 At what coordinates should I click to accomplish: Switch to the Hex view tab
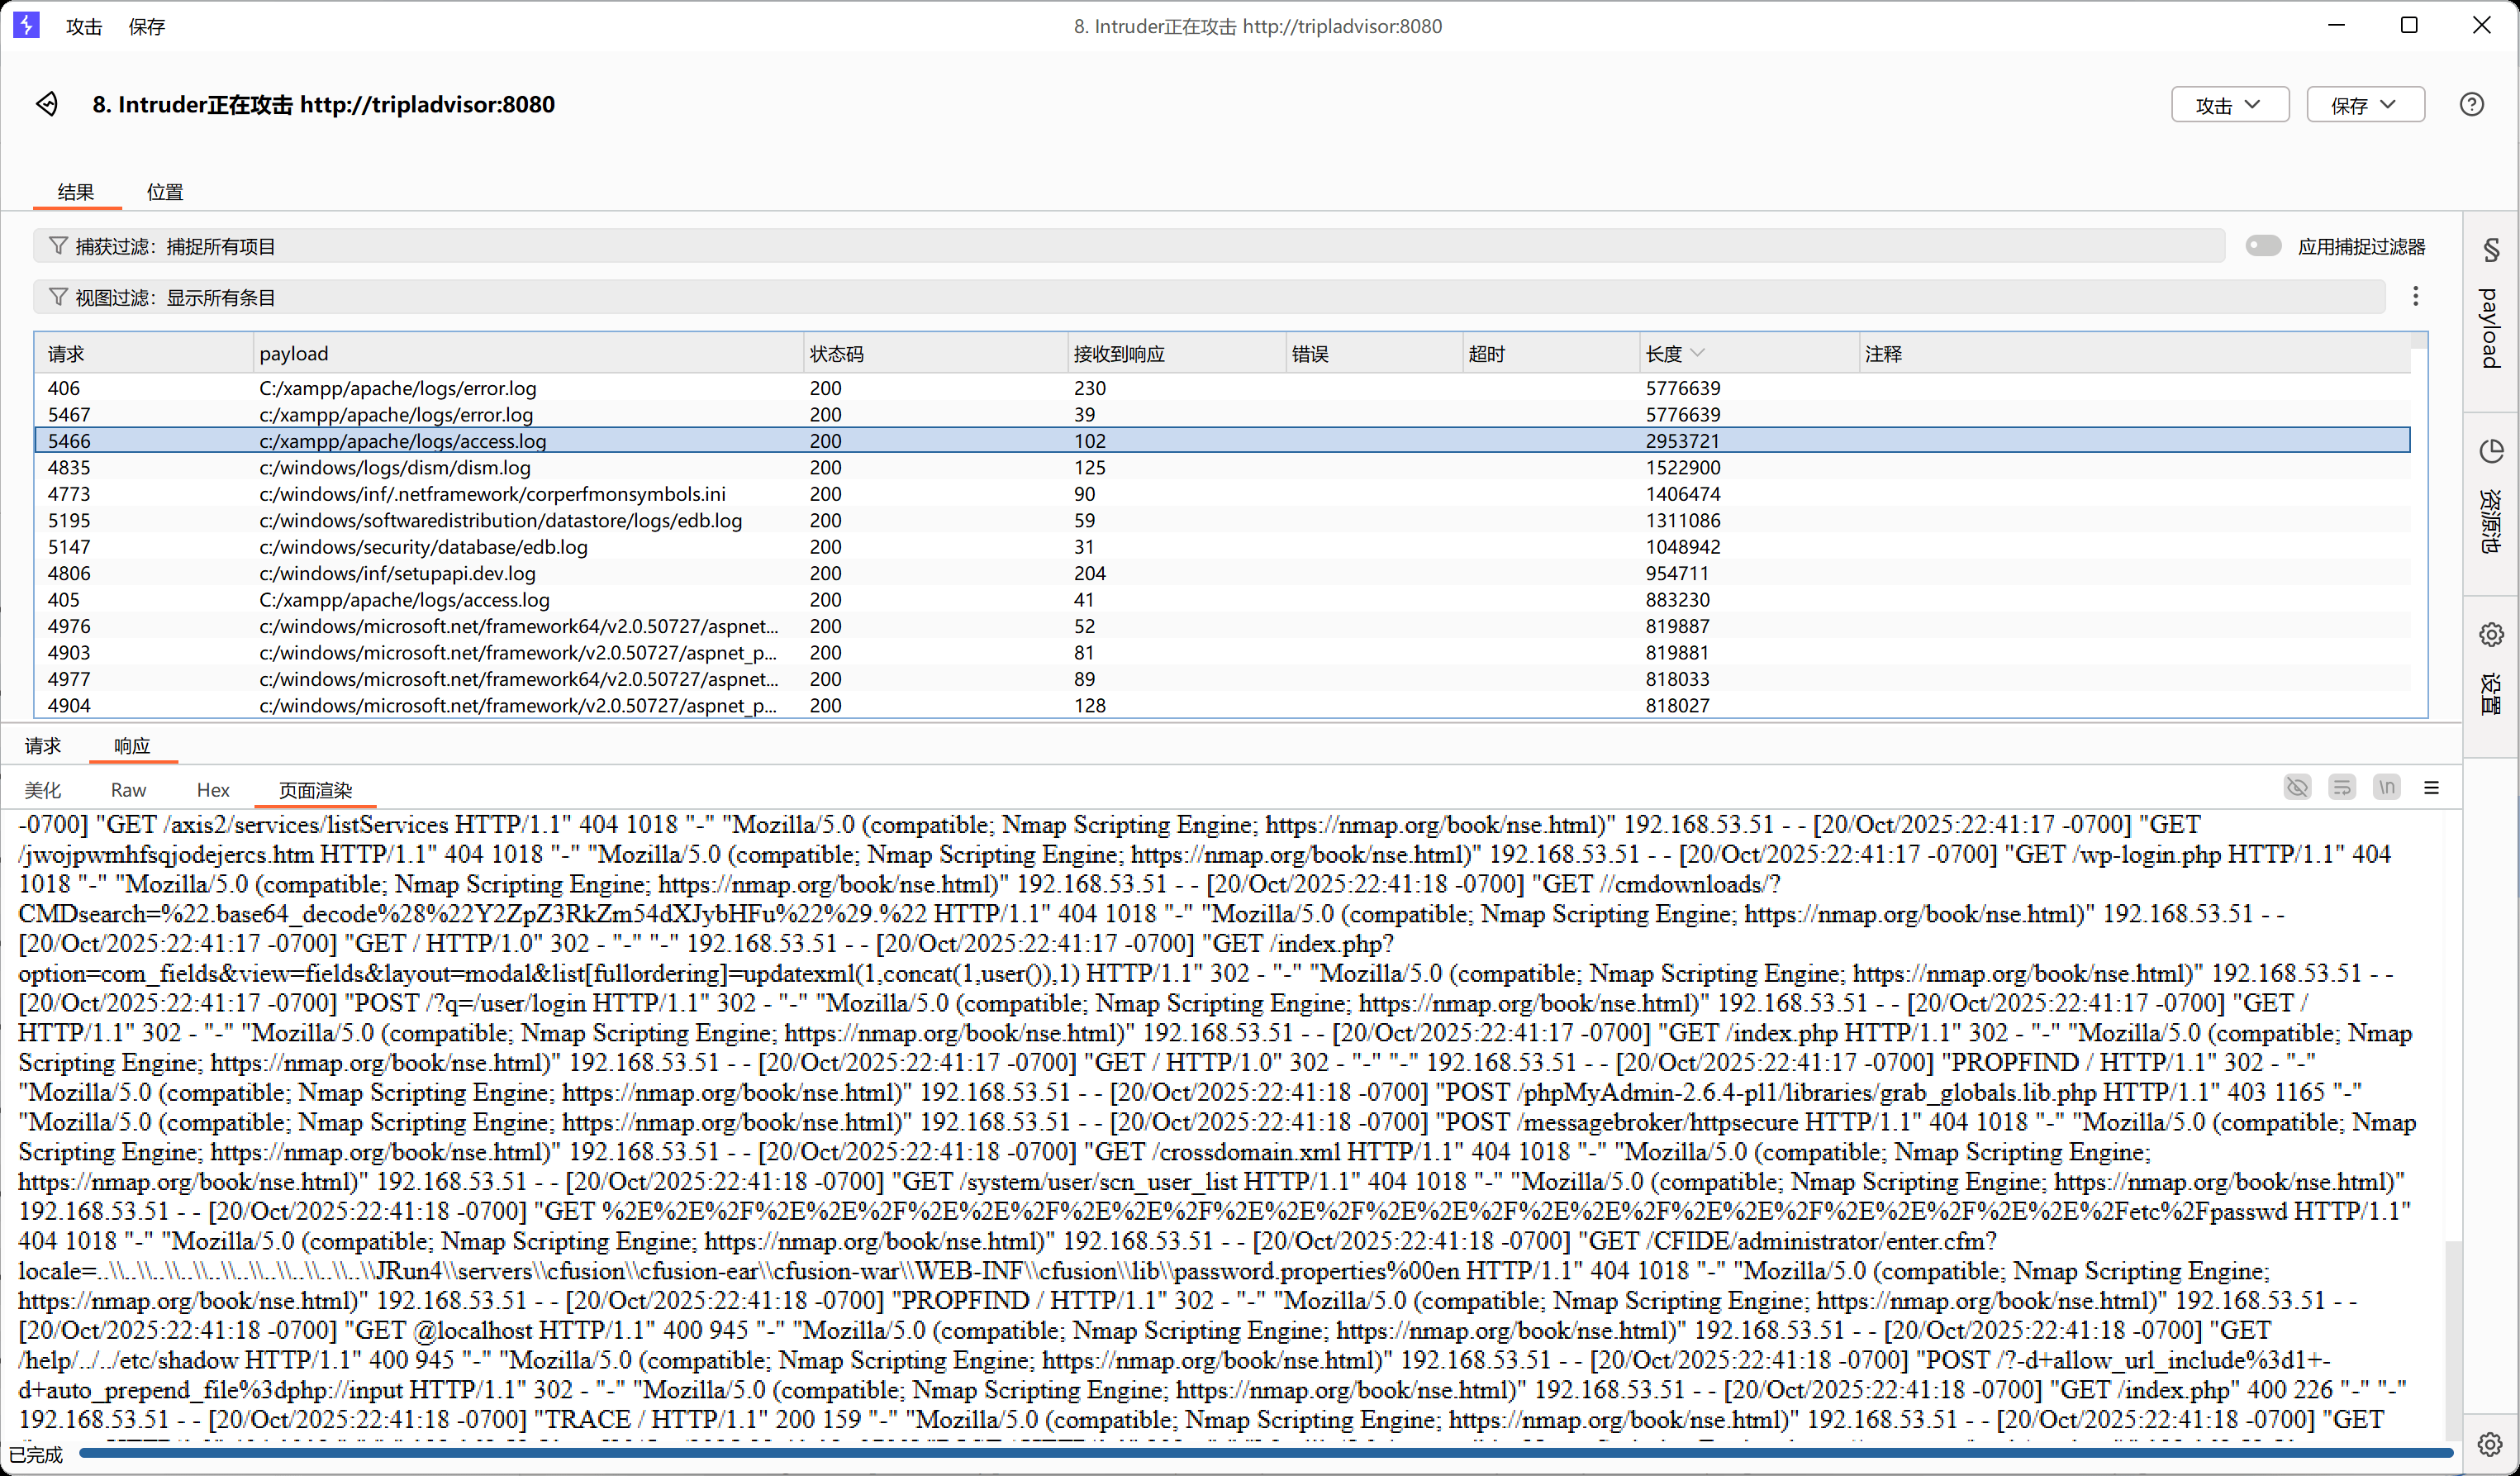coord(213,789)
